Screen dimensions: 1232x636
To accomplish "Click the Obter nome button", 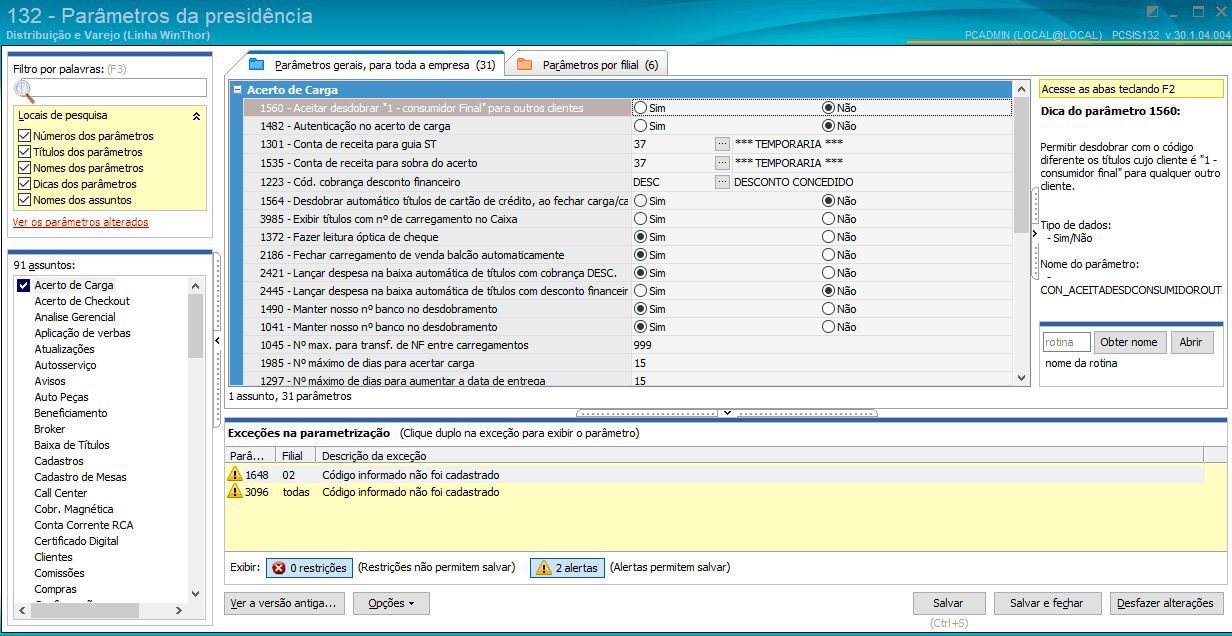I will click(x=1129, y=342).
